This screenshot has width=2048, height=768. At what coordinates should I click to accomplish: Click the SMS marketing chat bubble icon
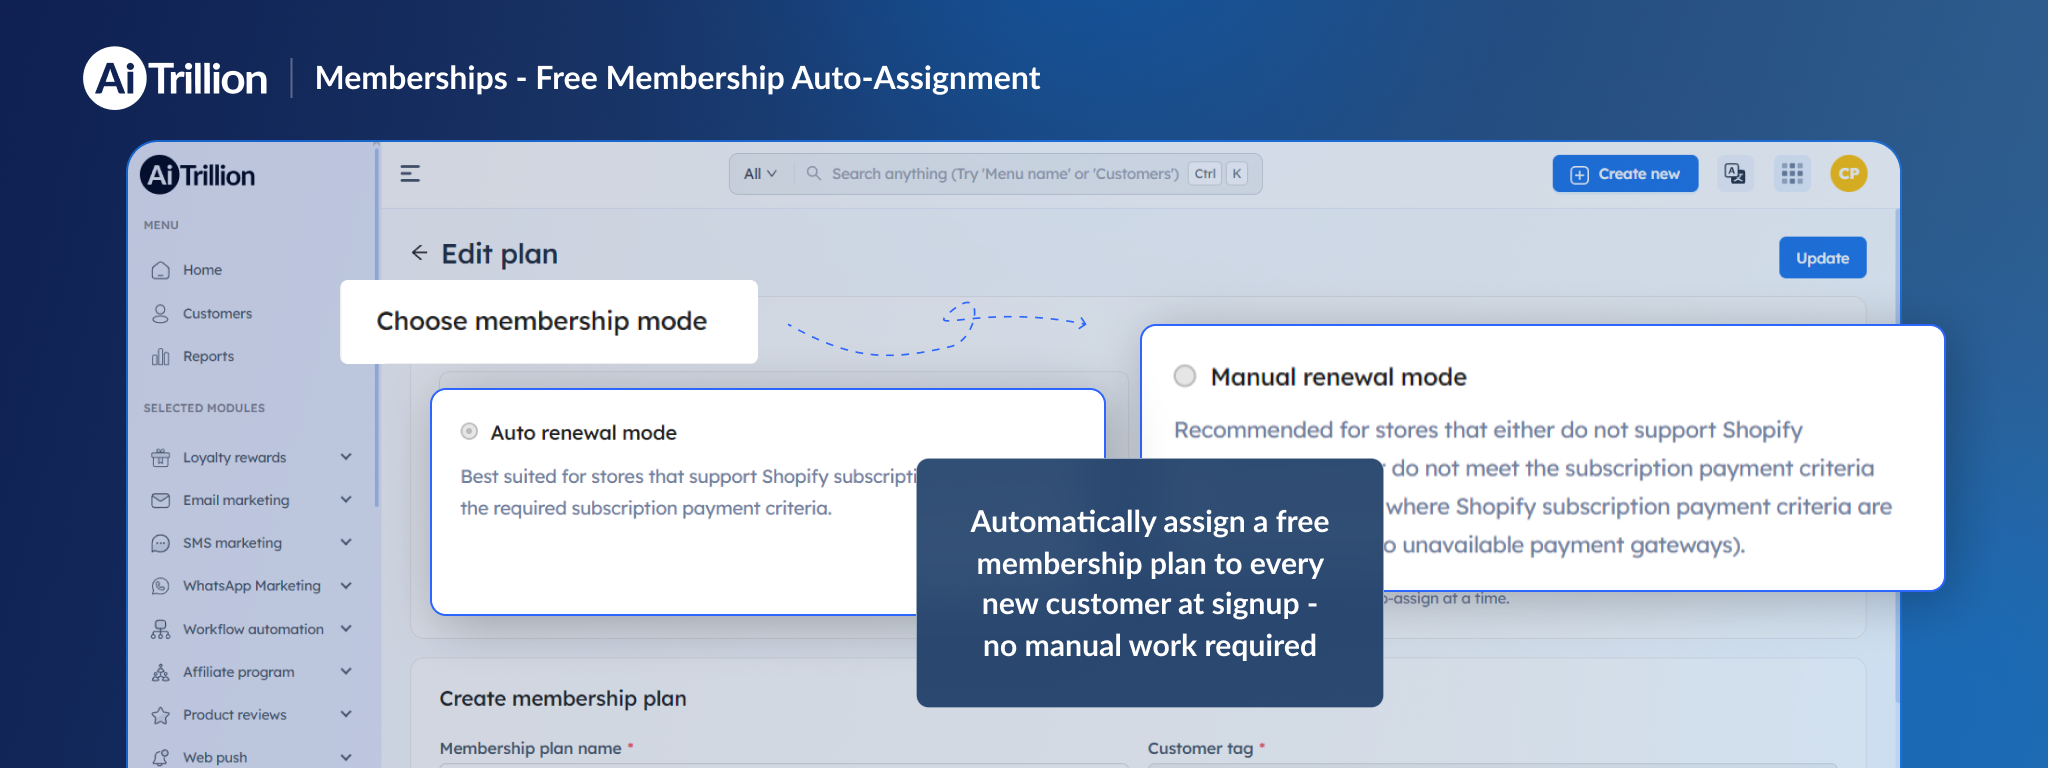point(160,543)
